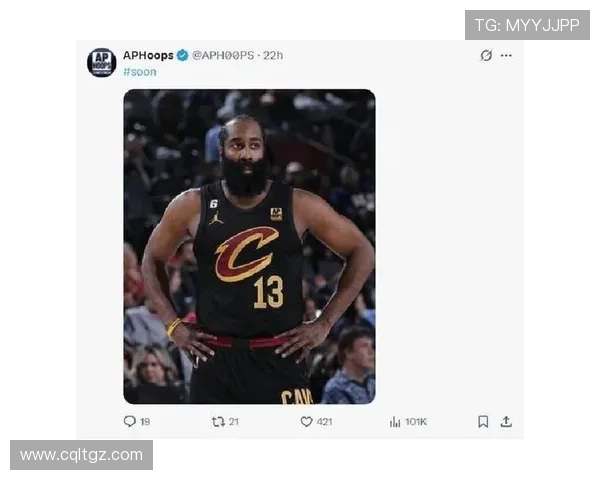The width and height of the screenshot is (600, 480).
Task: Click the www.cqltgz.com watermark
Action: point(82,455)
